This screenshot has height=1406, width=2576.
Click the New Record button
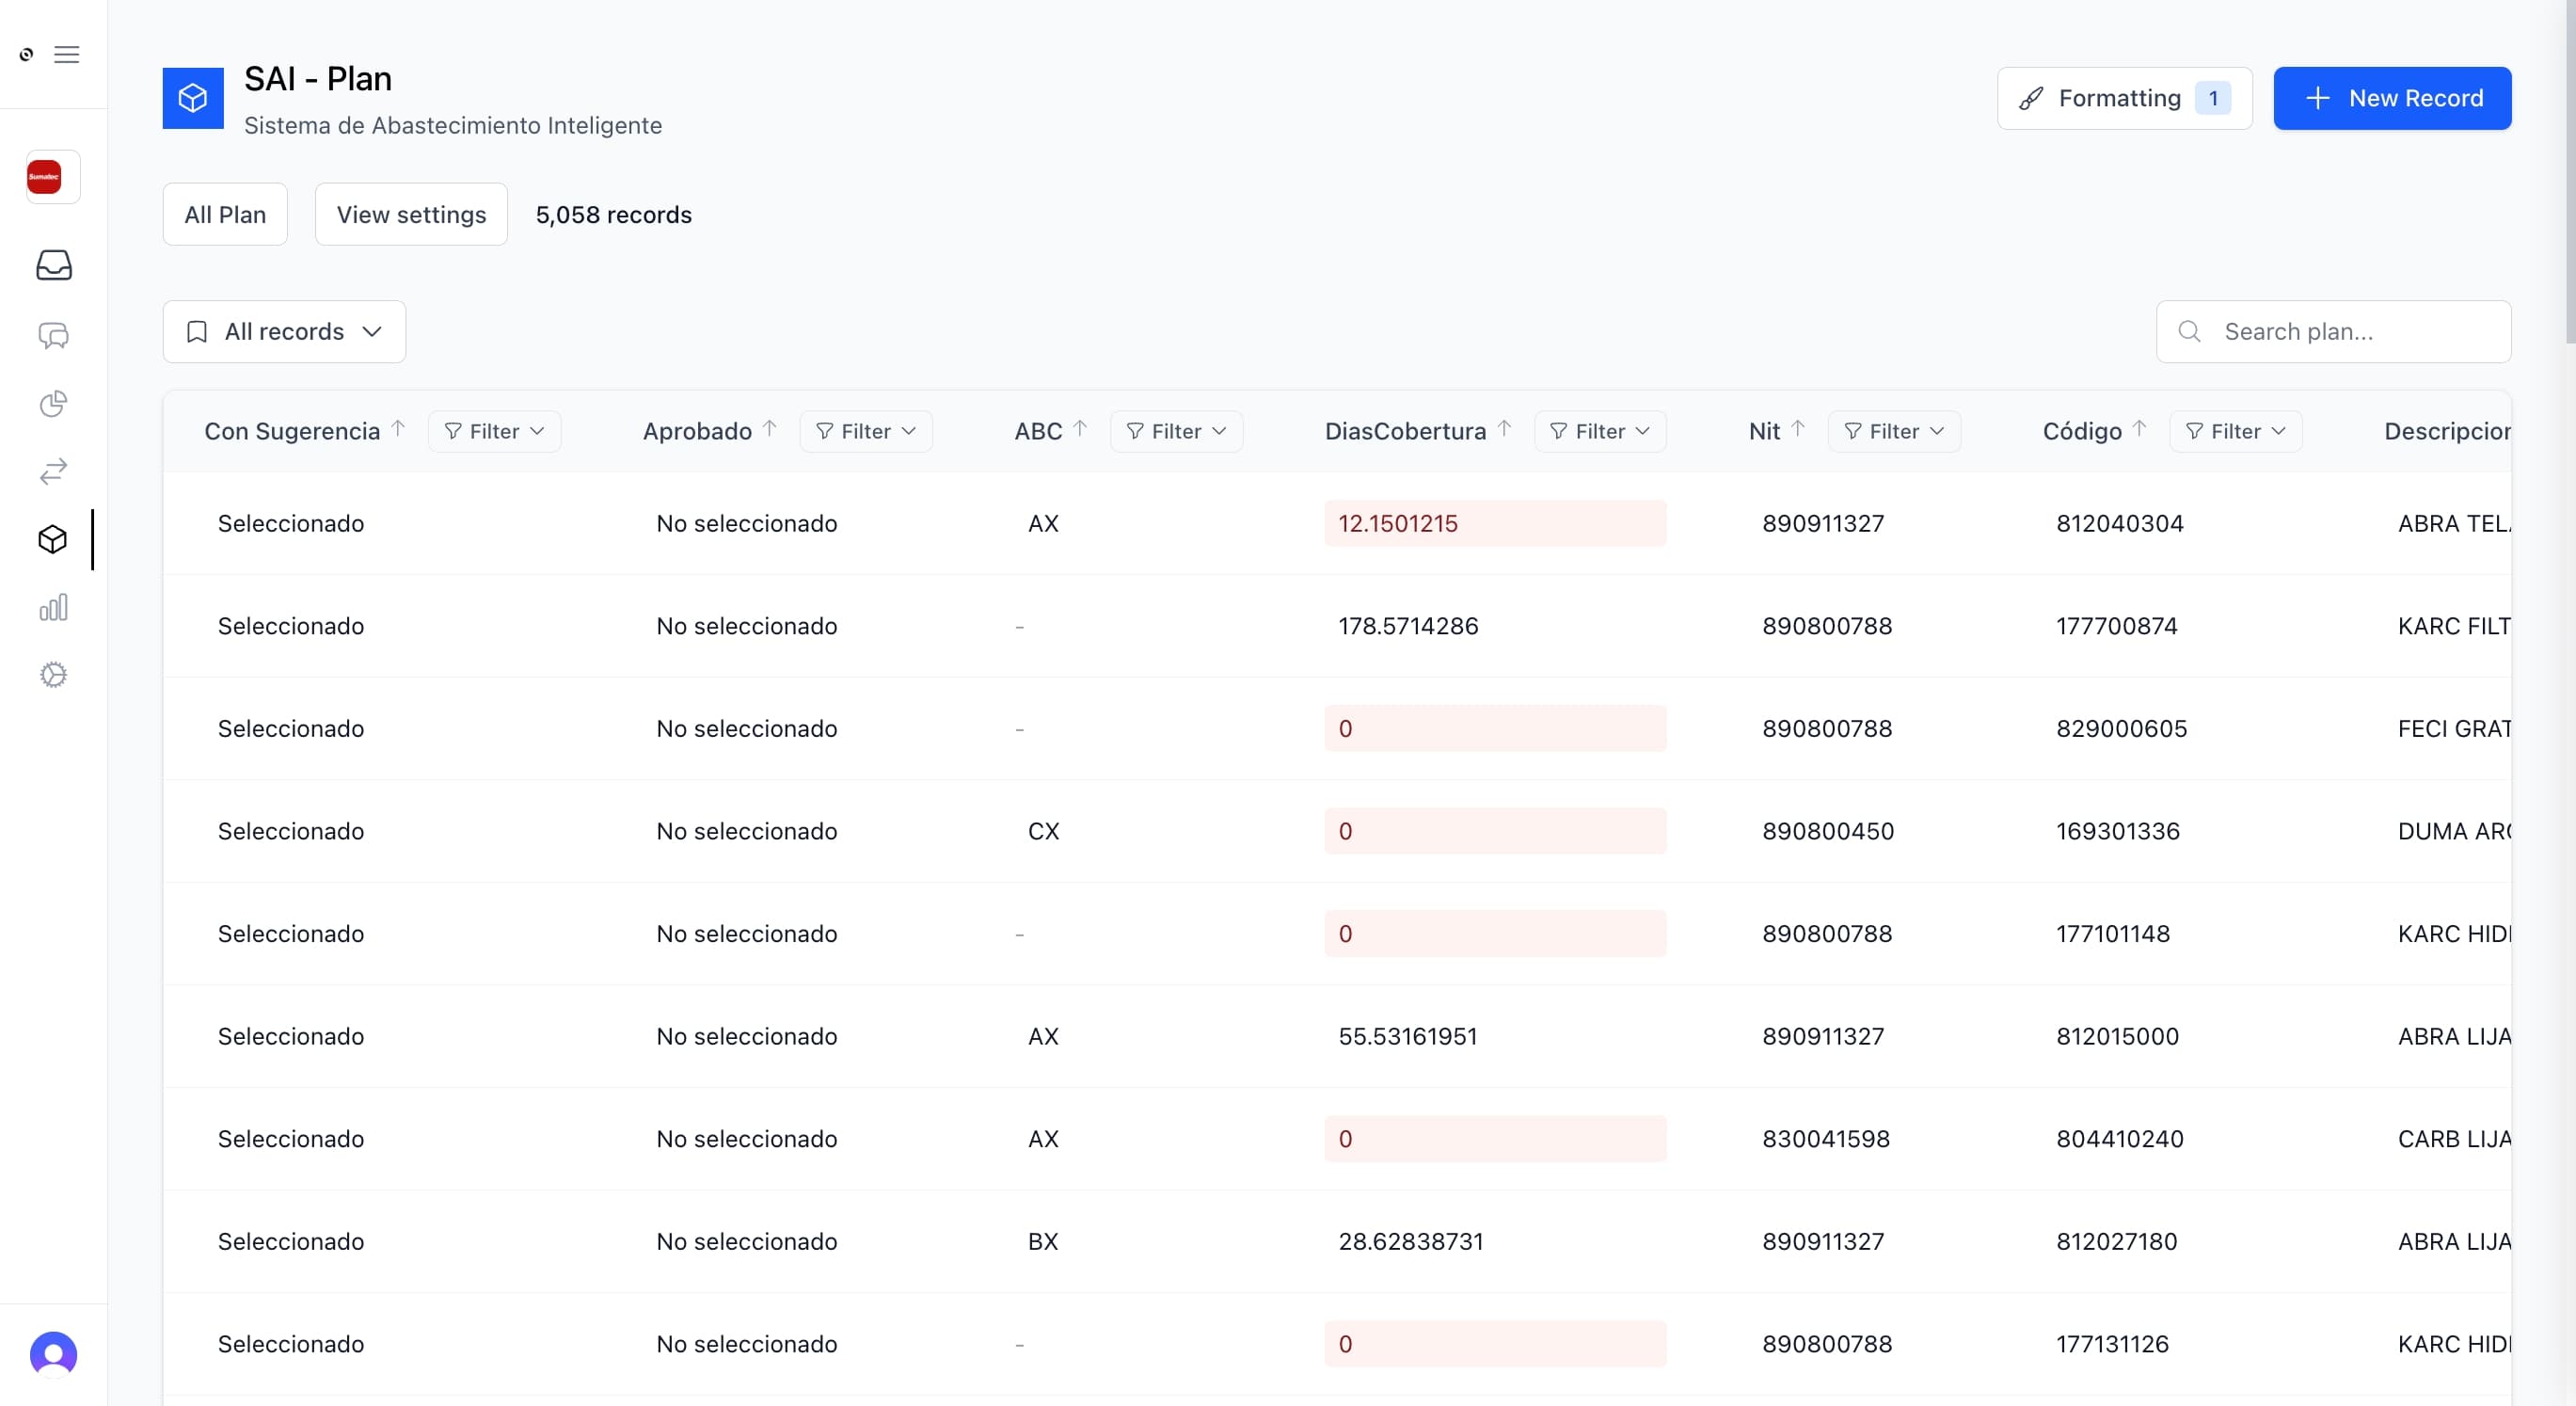pos(2392,98)
